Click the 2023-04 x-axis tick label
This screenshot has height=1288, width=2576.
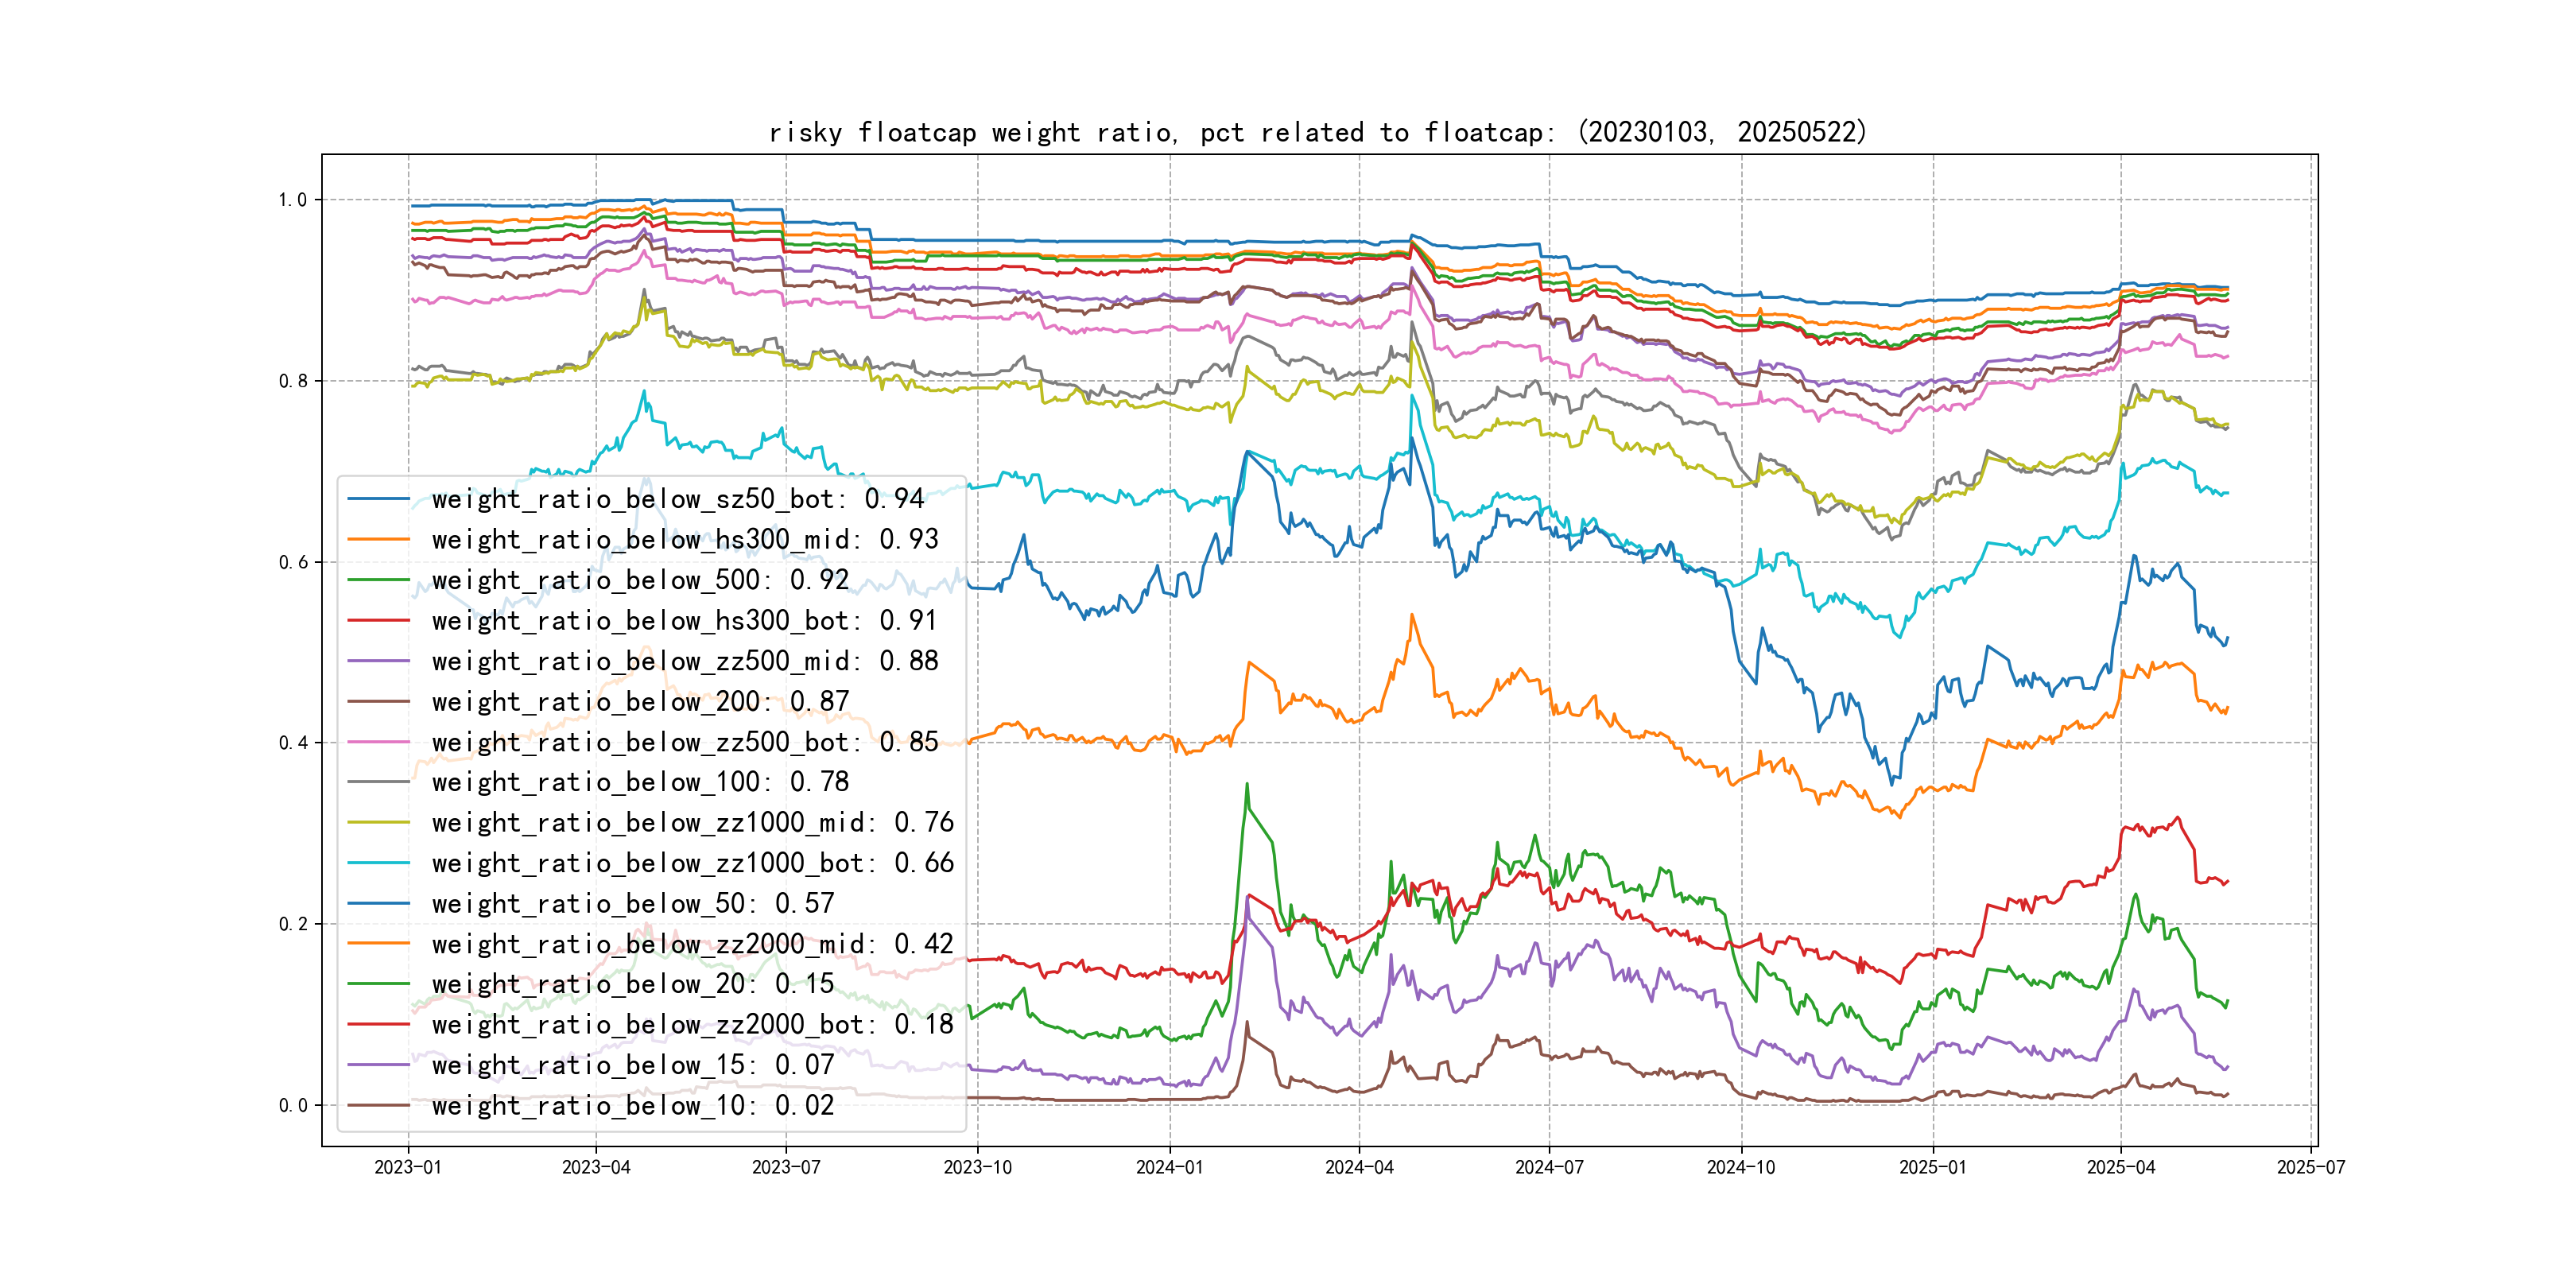pos(596,1168)
